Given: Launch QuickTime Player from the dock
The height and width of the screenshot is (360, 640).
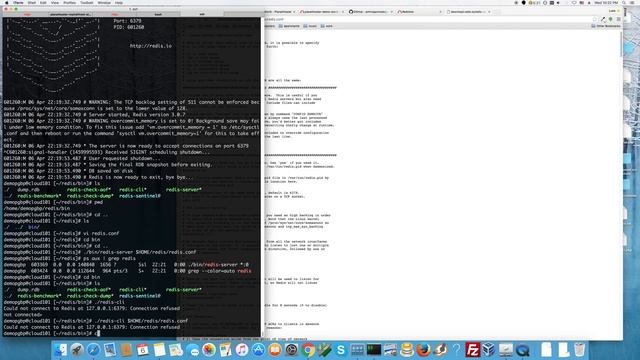Looking at the screenshot, I should (x=522, y=350).
